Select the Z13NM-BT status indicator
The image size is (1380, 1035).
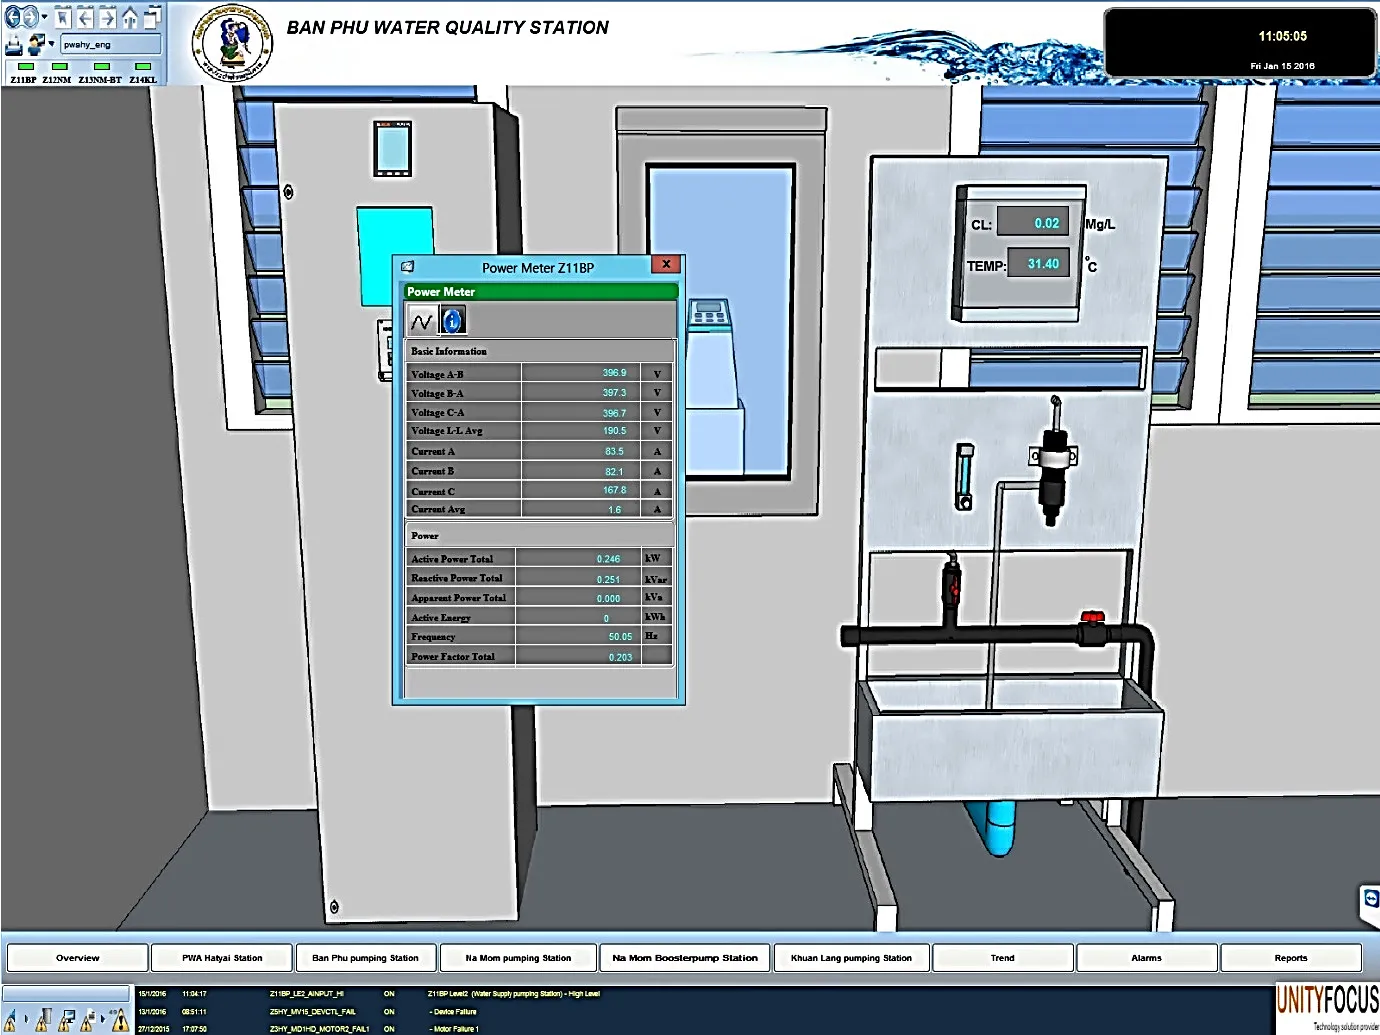101,67
